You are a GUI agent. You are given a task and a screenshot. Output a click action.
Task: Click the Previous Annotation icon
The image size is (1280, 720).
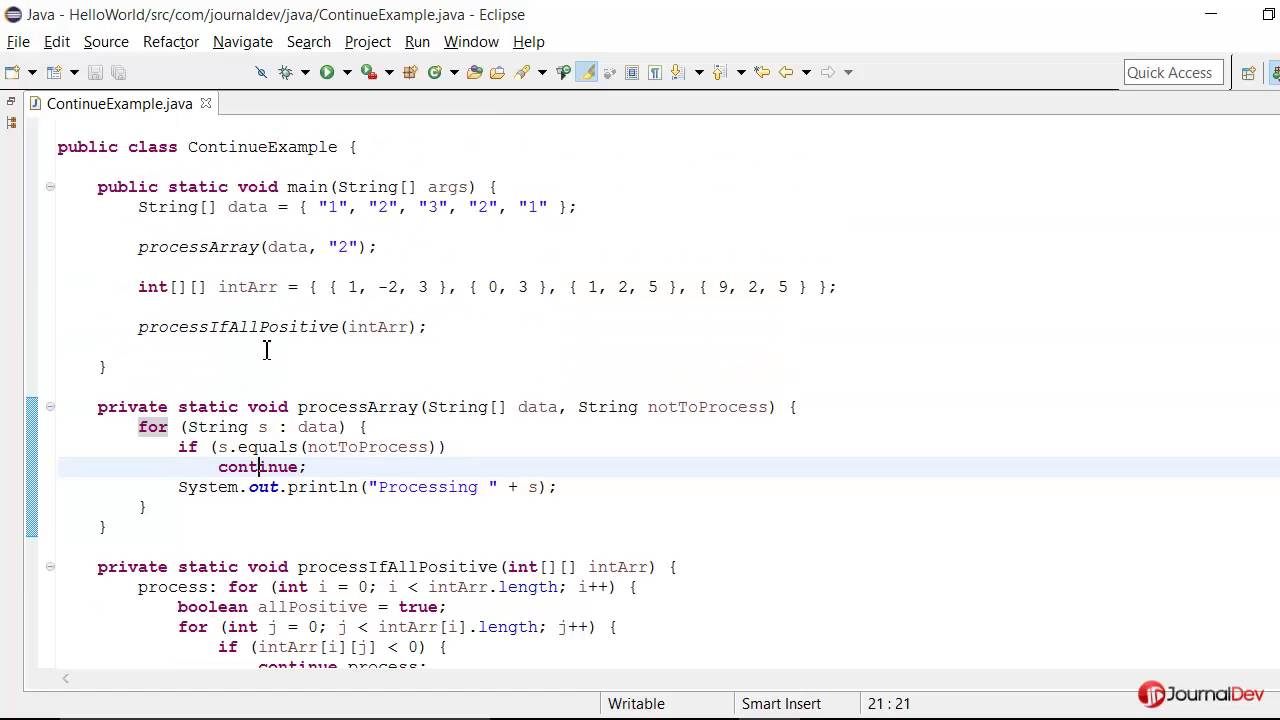[x=718, y=72]
